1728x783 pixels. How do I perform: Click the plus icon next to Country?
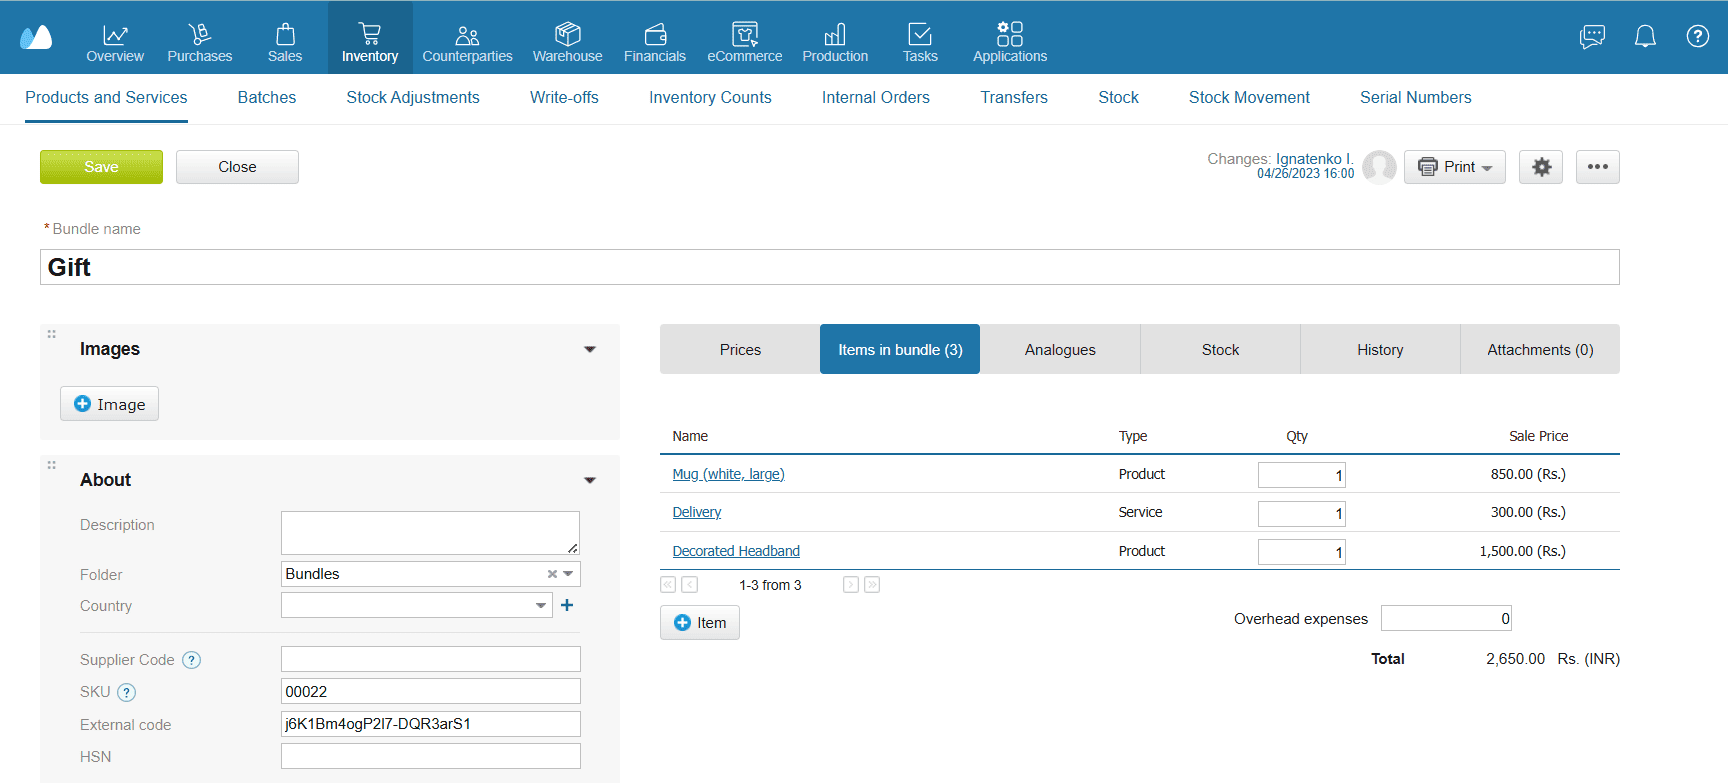tap(567, 605)
